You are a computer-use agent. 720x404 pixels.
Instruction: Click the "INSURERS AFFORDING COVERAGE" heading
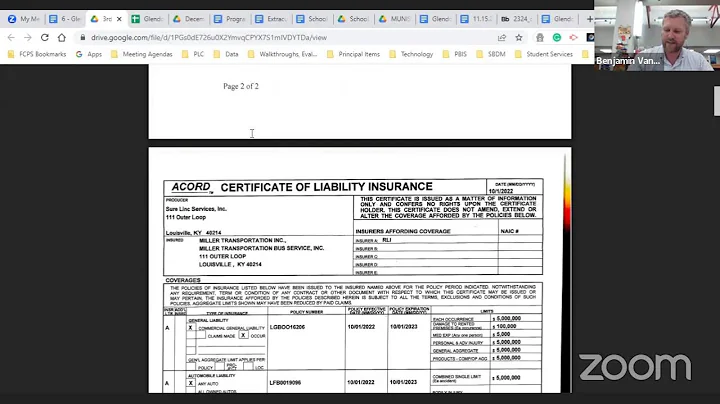pos(403,231)
